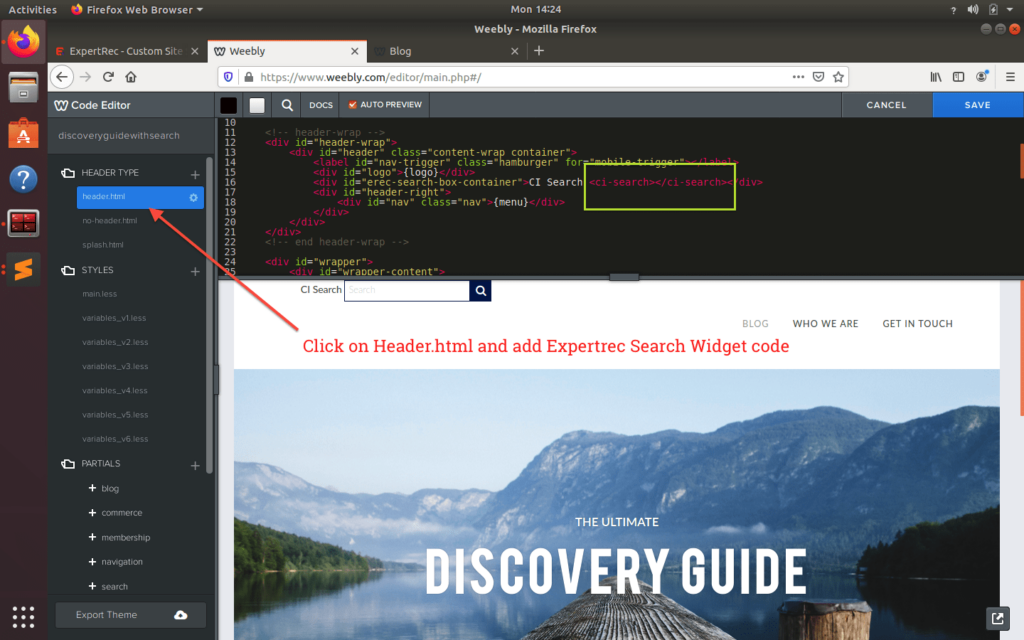Bookmark the page using the star icon
The height and width of the screenshot is (640, 1024).
(838, 76)
